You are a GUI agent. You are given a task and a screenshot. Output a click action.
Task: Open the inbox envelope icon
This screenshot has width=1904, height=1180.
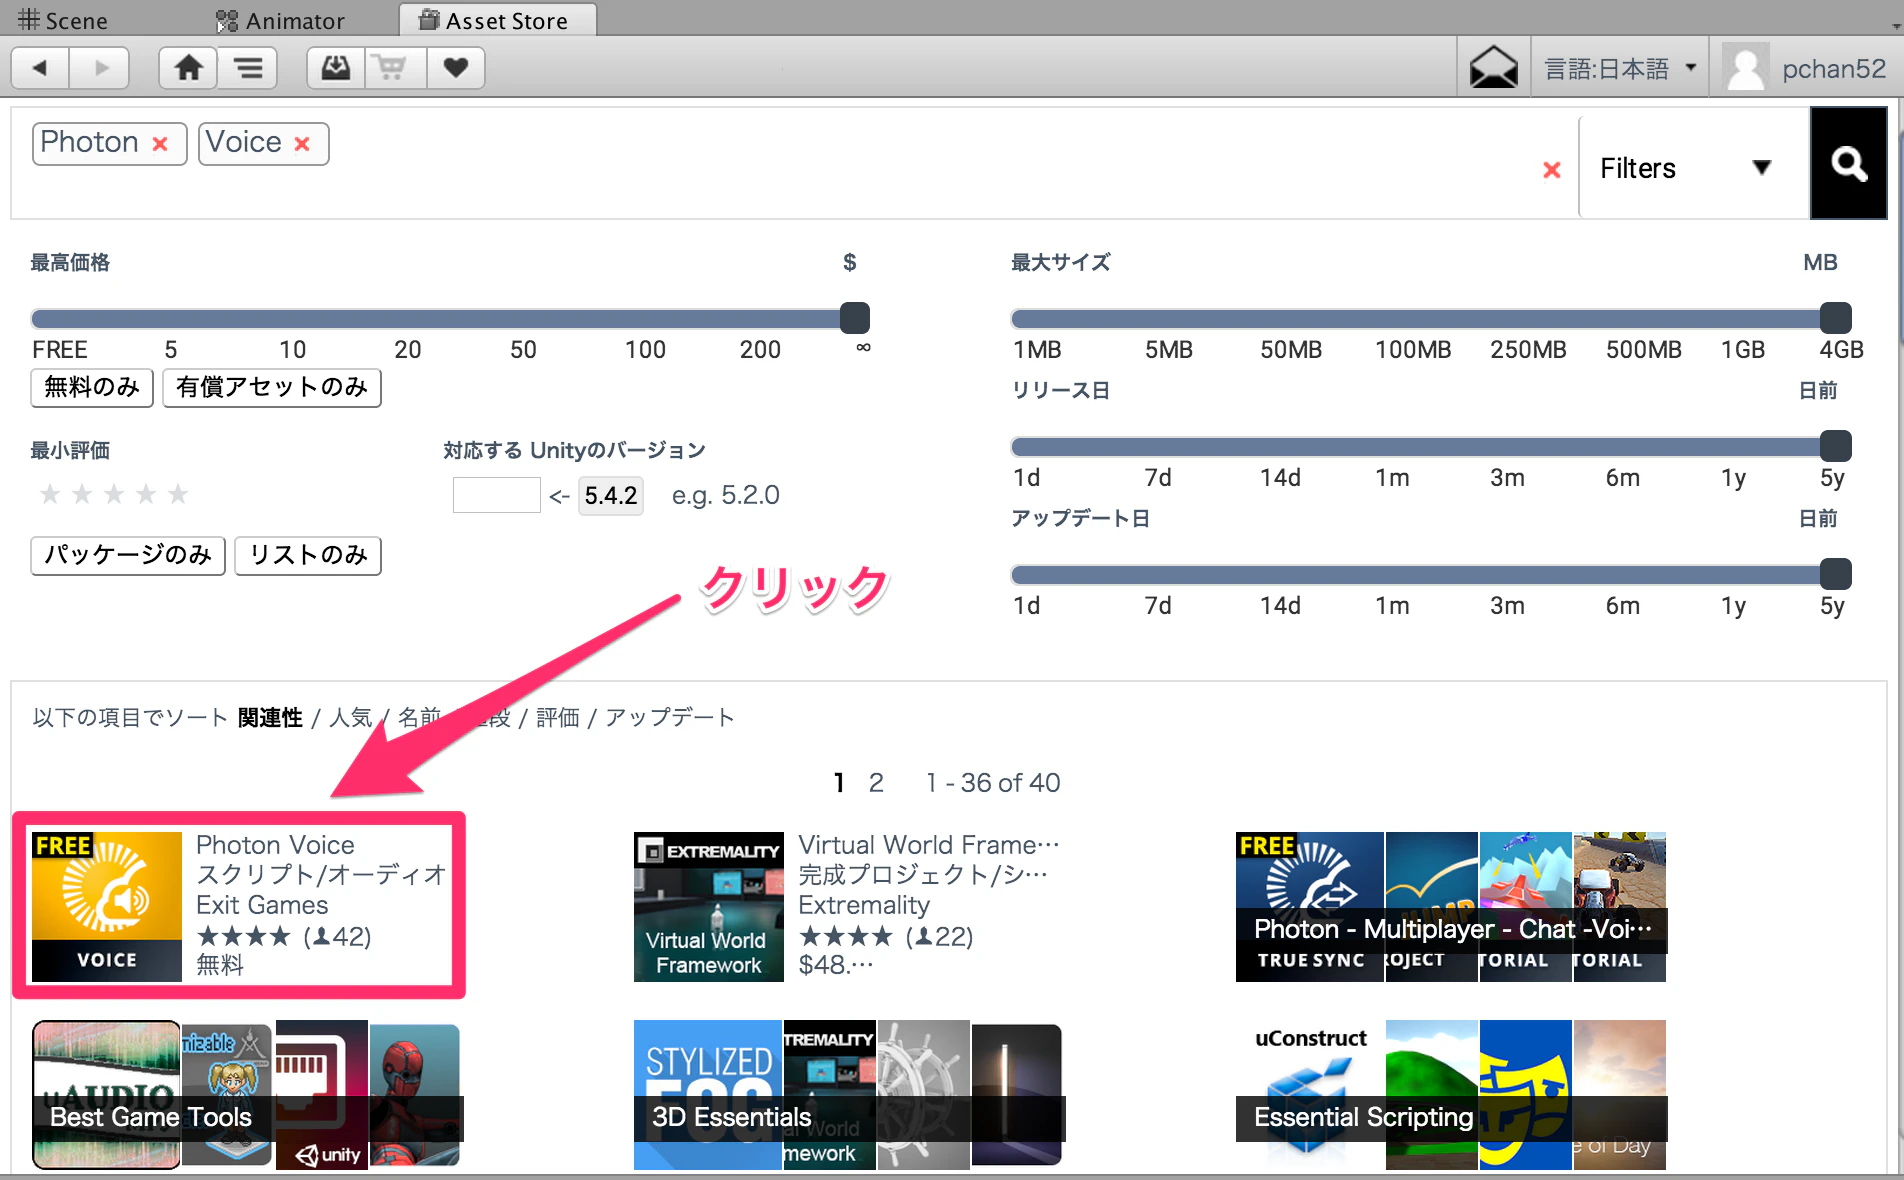(1493, 68)
